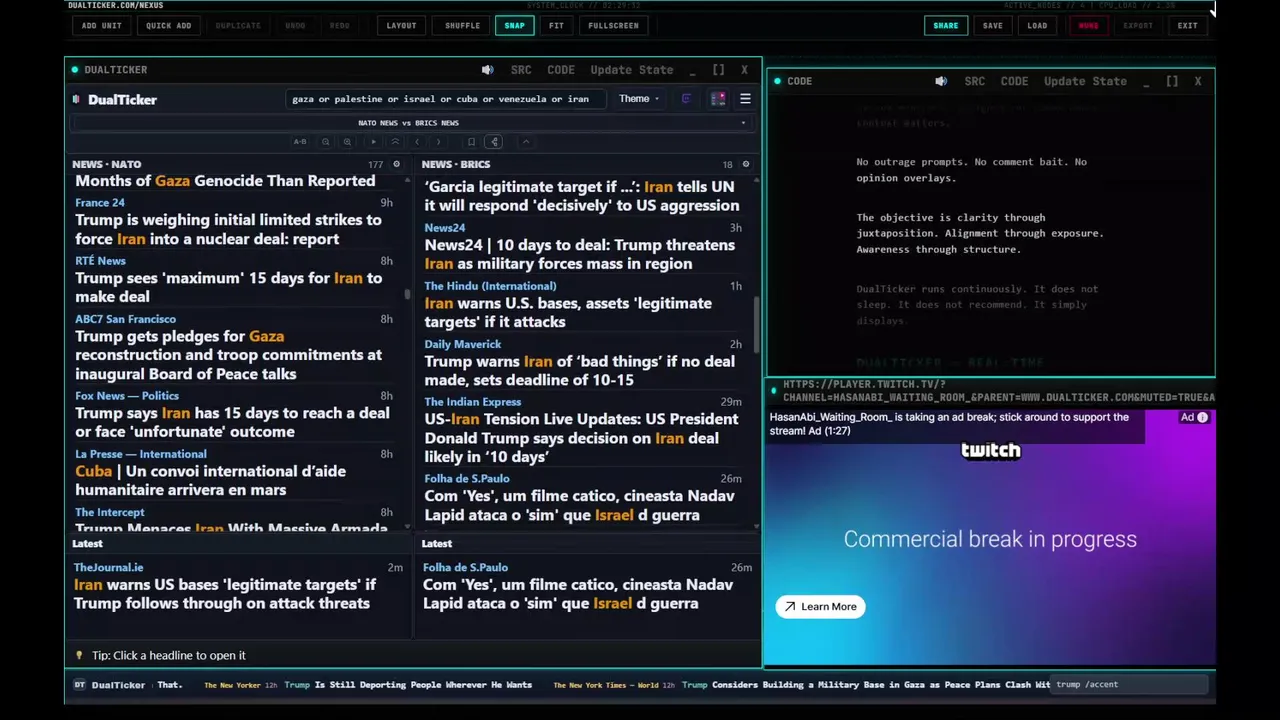Open CODE tab in CODE unit header
The height and width of the screenshot is (720, 1280).
pos(1014,81)
